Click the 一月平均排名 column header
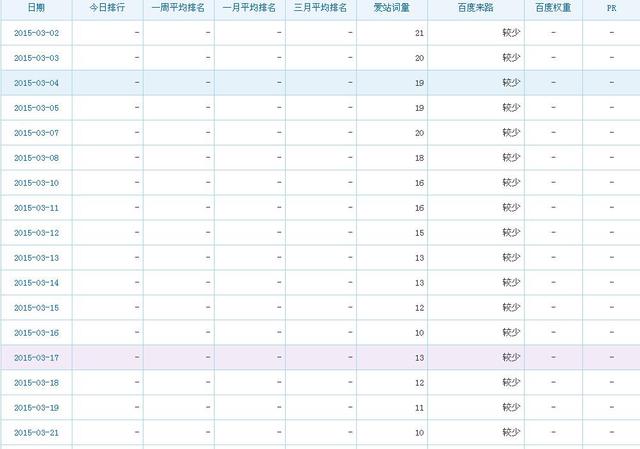 (249, 8)
